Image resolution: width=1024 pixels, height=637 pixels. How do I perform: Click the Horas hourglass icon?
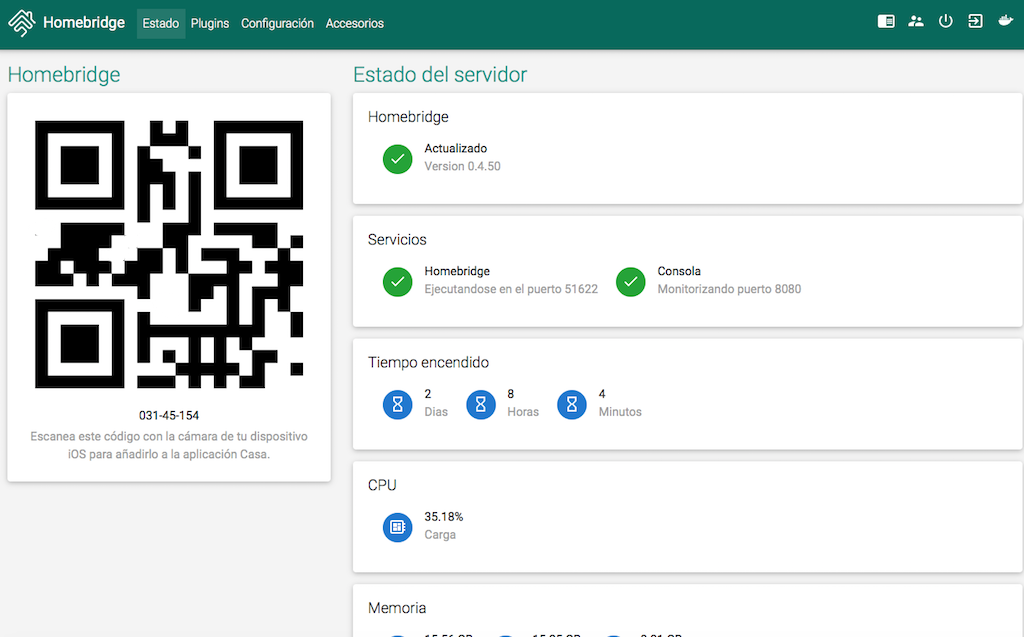click(481, 405)
